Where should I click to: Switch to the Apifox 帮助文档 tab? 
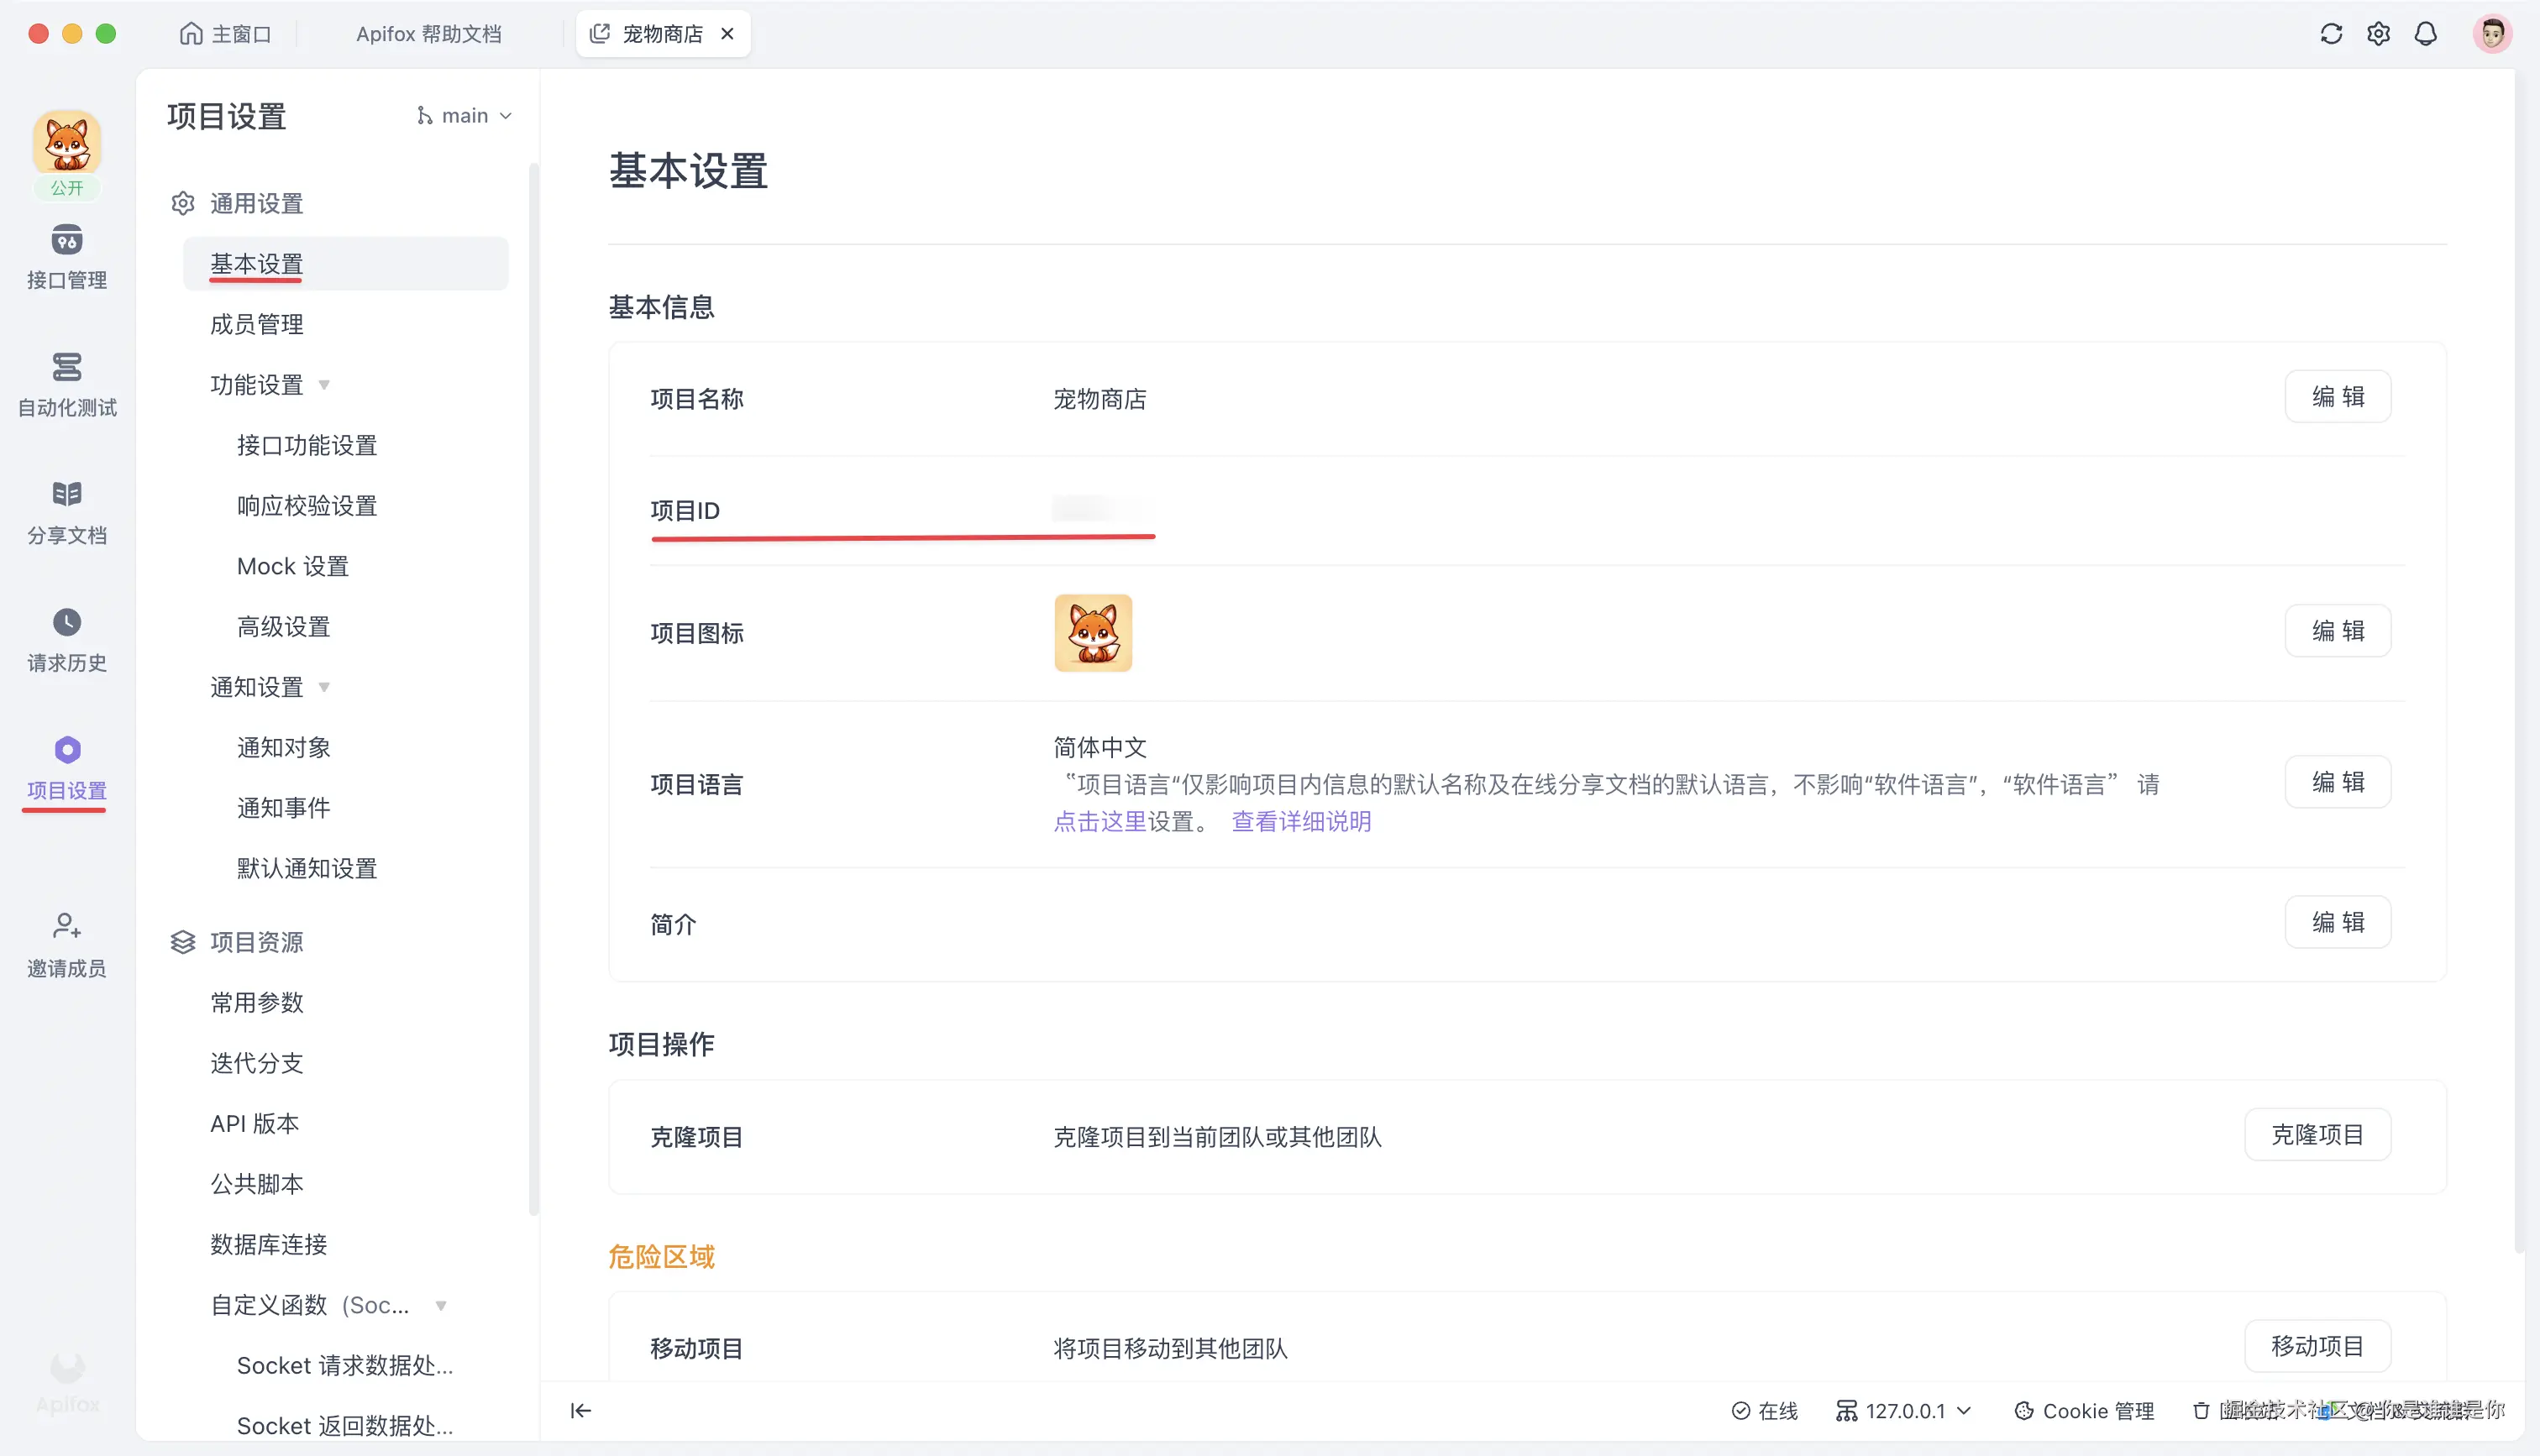click(x=428, y=34)
